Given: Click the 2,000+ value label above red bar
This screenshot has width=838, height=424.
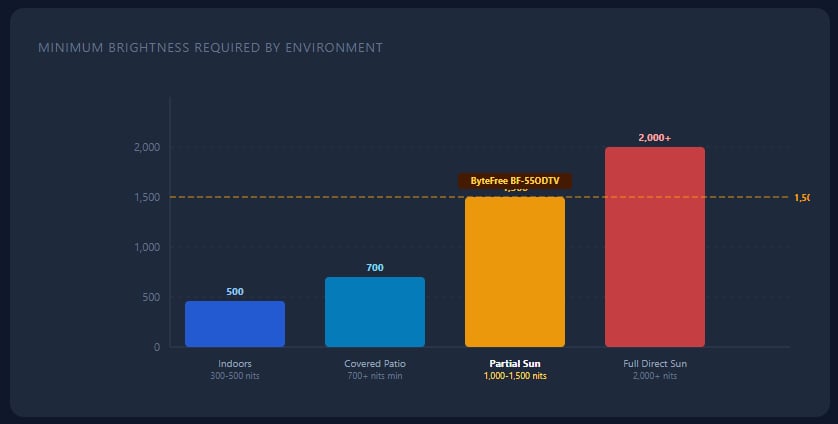Looking at the screenshot, I should pos(655,138).
